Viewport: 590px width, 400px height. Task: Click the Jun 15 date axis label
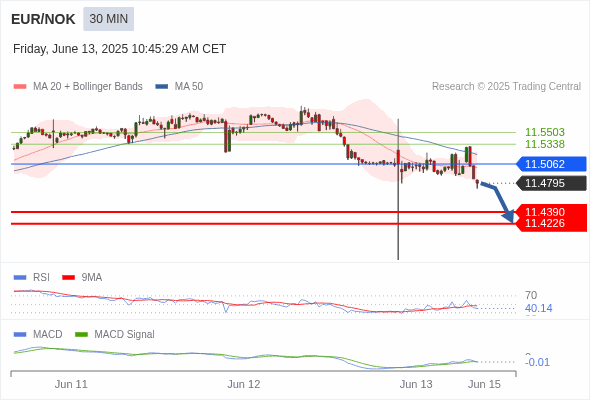484,384
